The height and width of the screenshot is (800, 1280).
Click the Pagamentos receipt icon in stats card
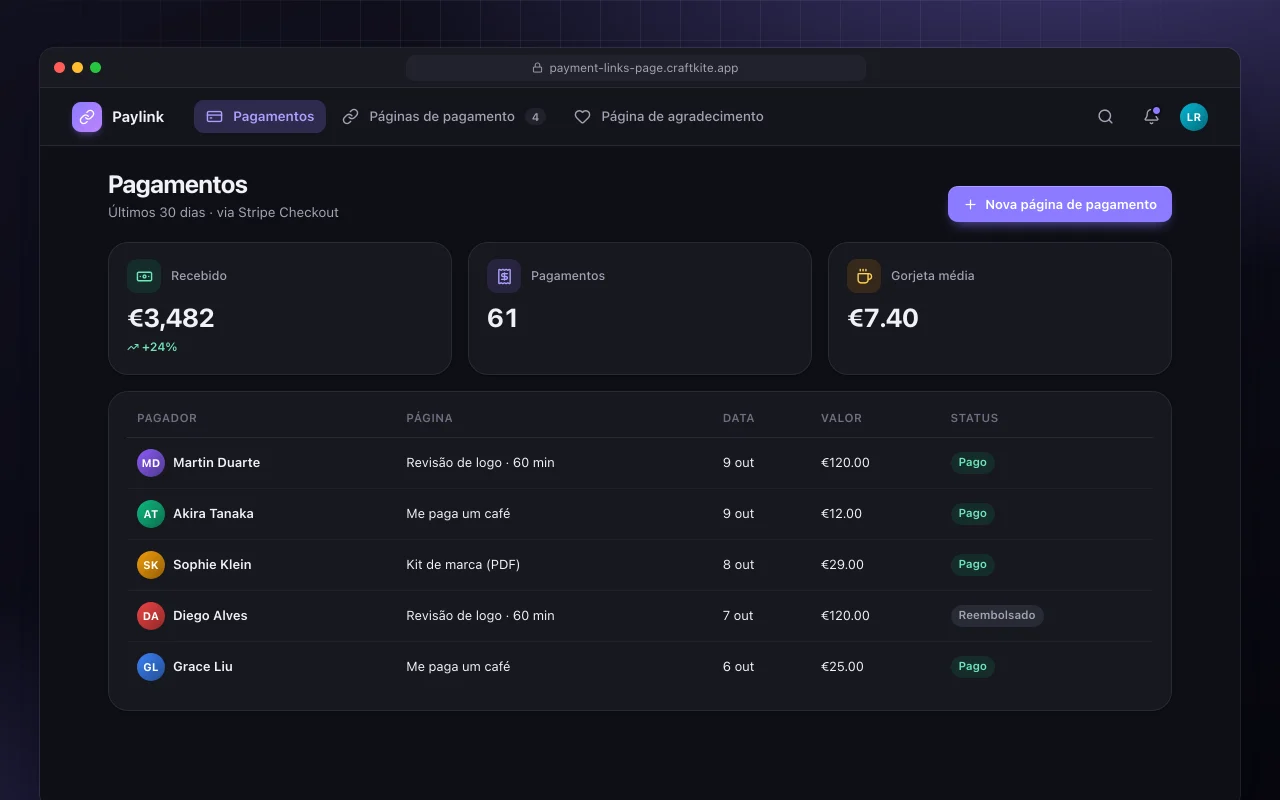click(504, 276)
